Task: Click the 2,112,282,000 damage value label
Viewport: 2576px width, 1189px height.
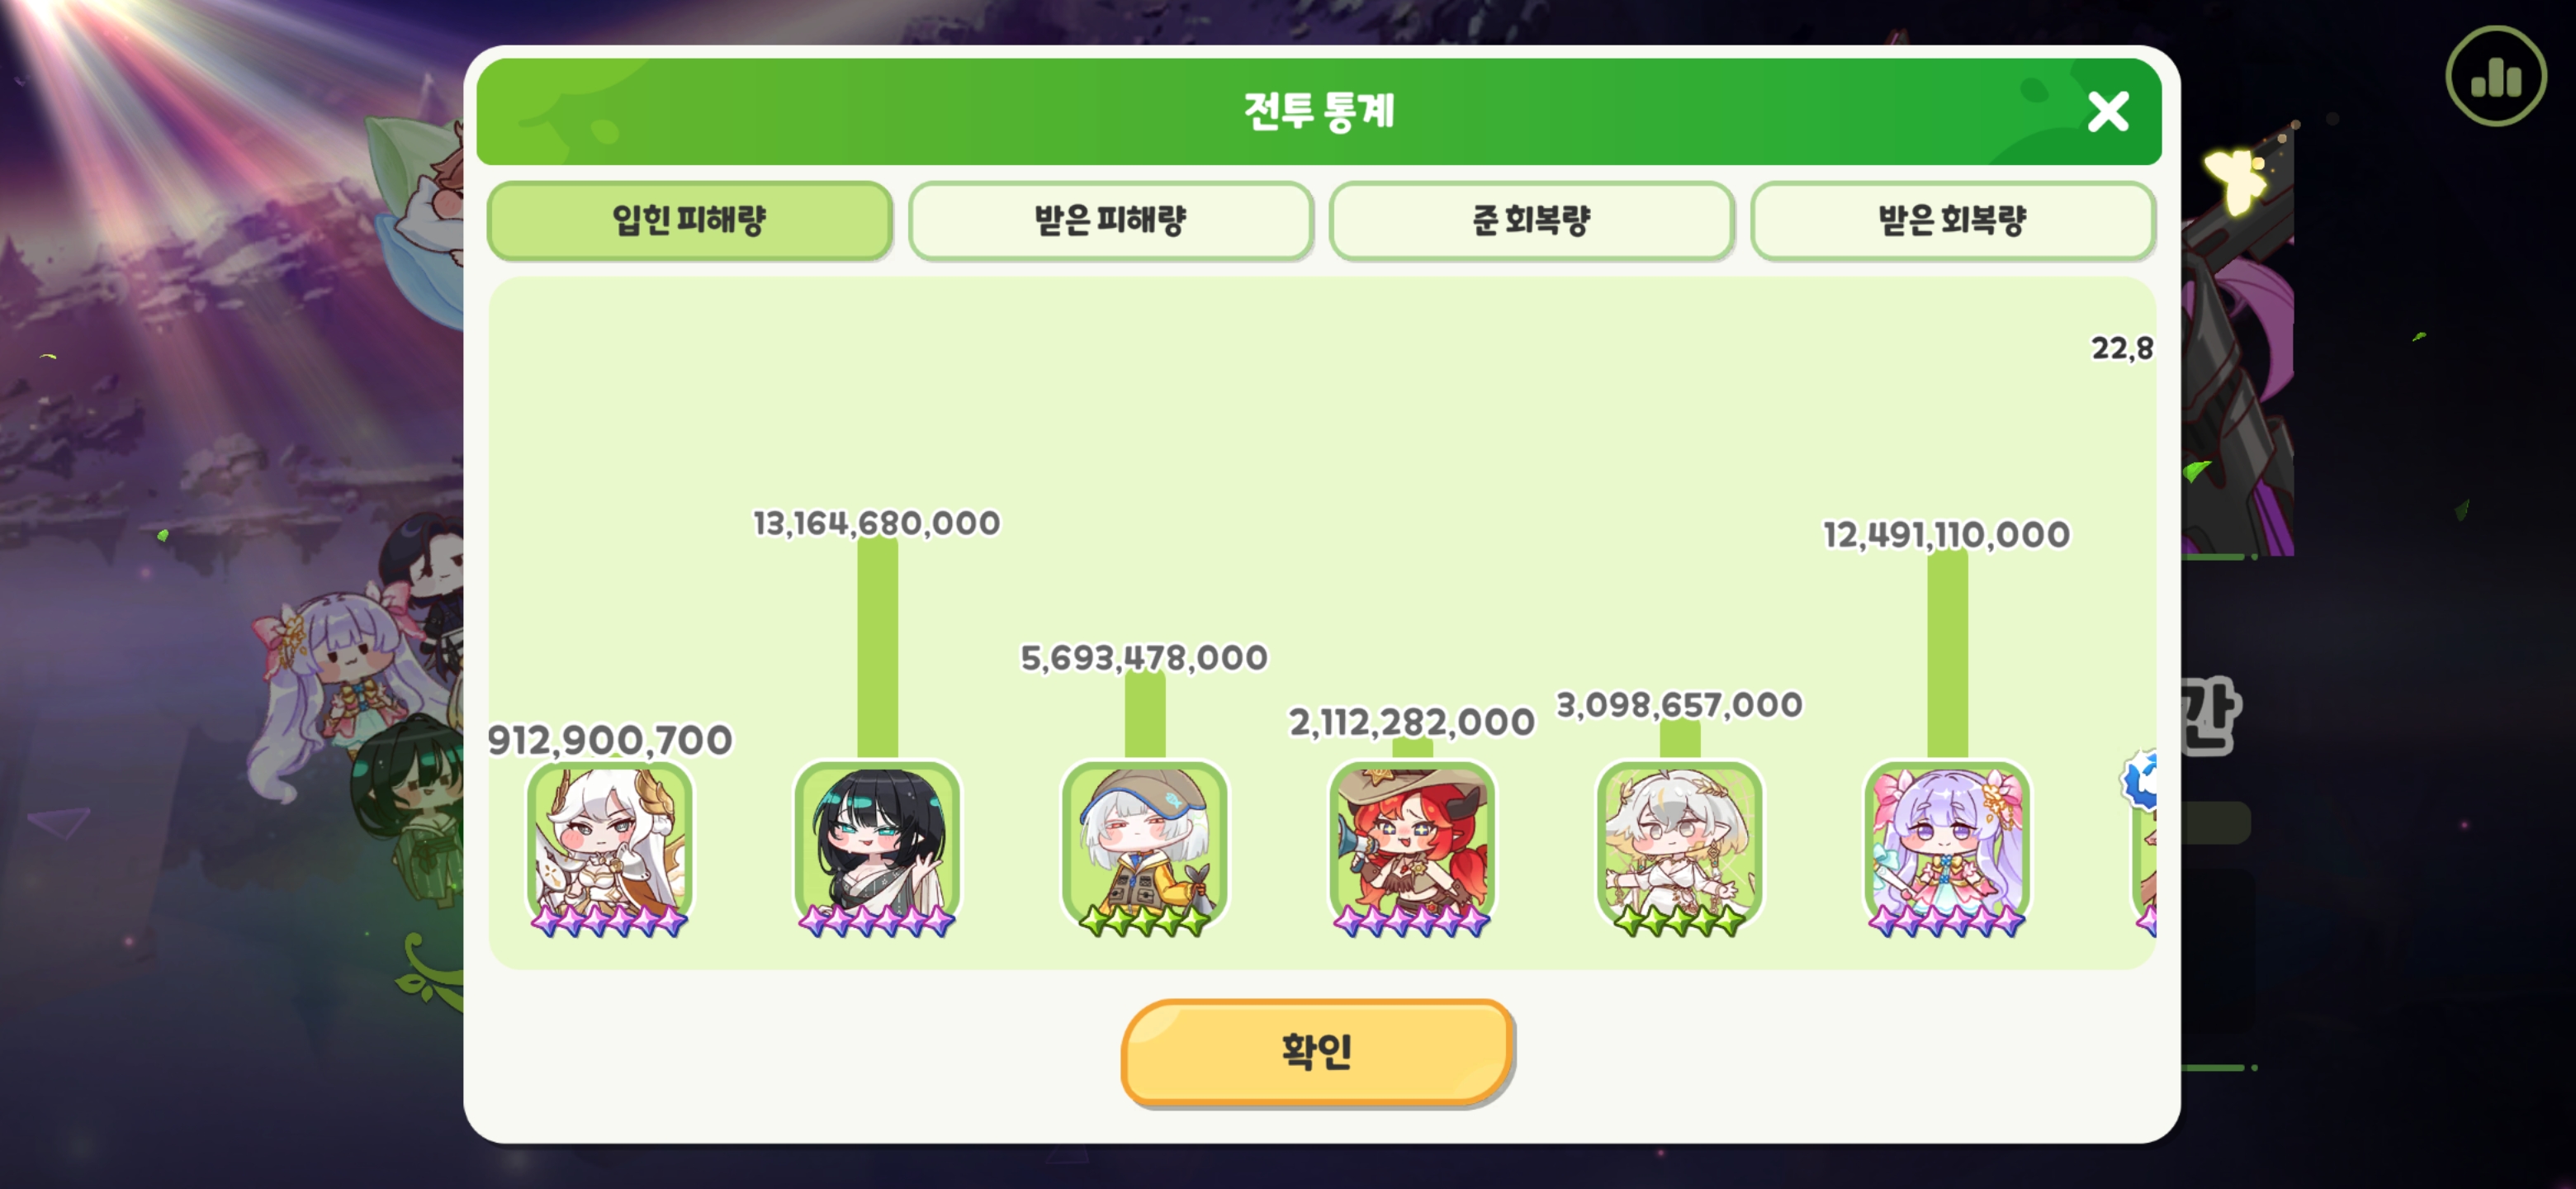Action: [1411, 722]
